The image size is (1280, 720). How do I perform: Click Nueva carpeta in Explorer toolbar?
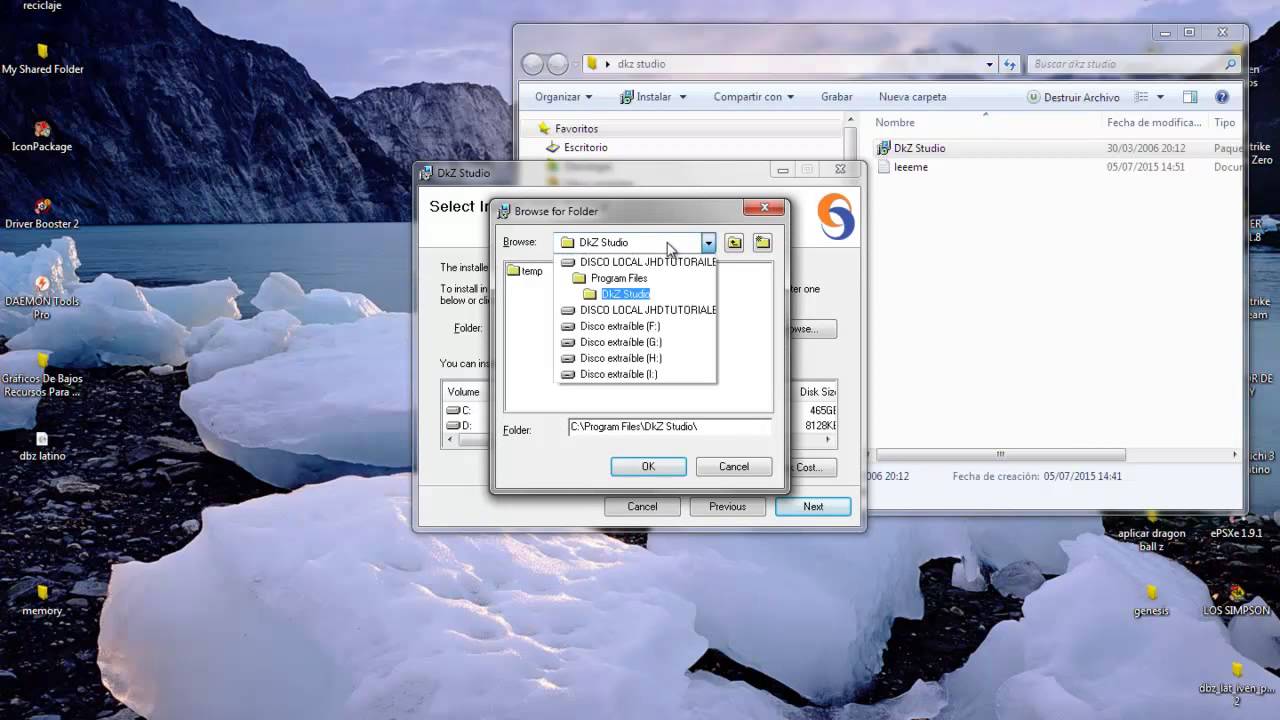pos(912,97)
